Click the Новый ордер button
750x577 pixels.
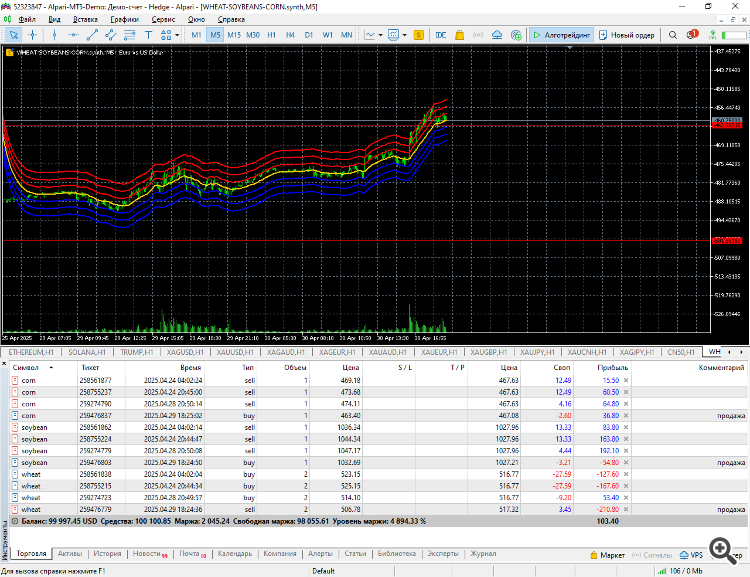pyautogui.click(x=628, y=35)
